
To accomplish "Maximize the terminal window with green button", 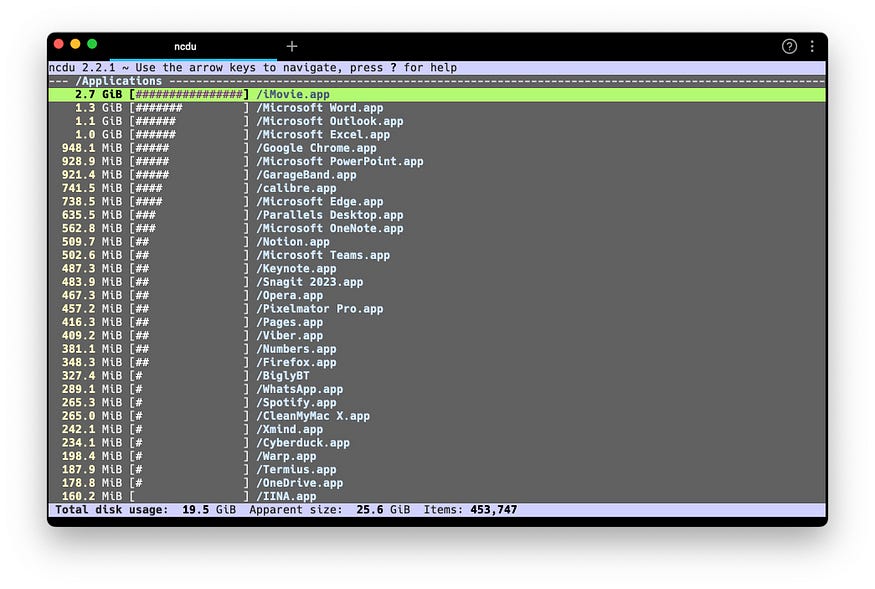I will (x=92, y=44).
